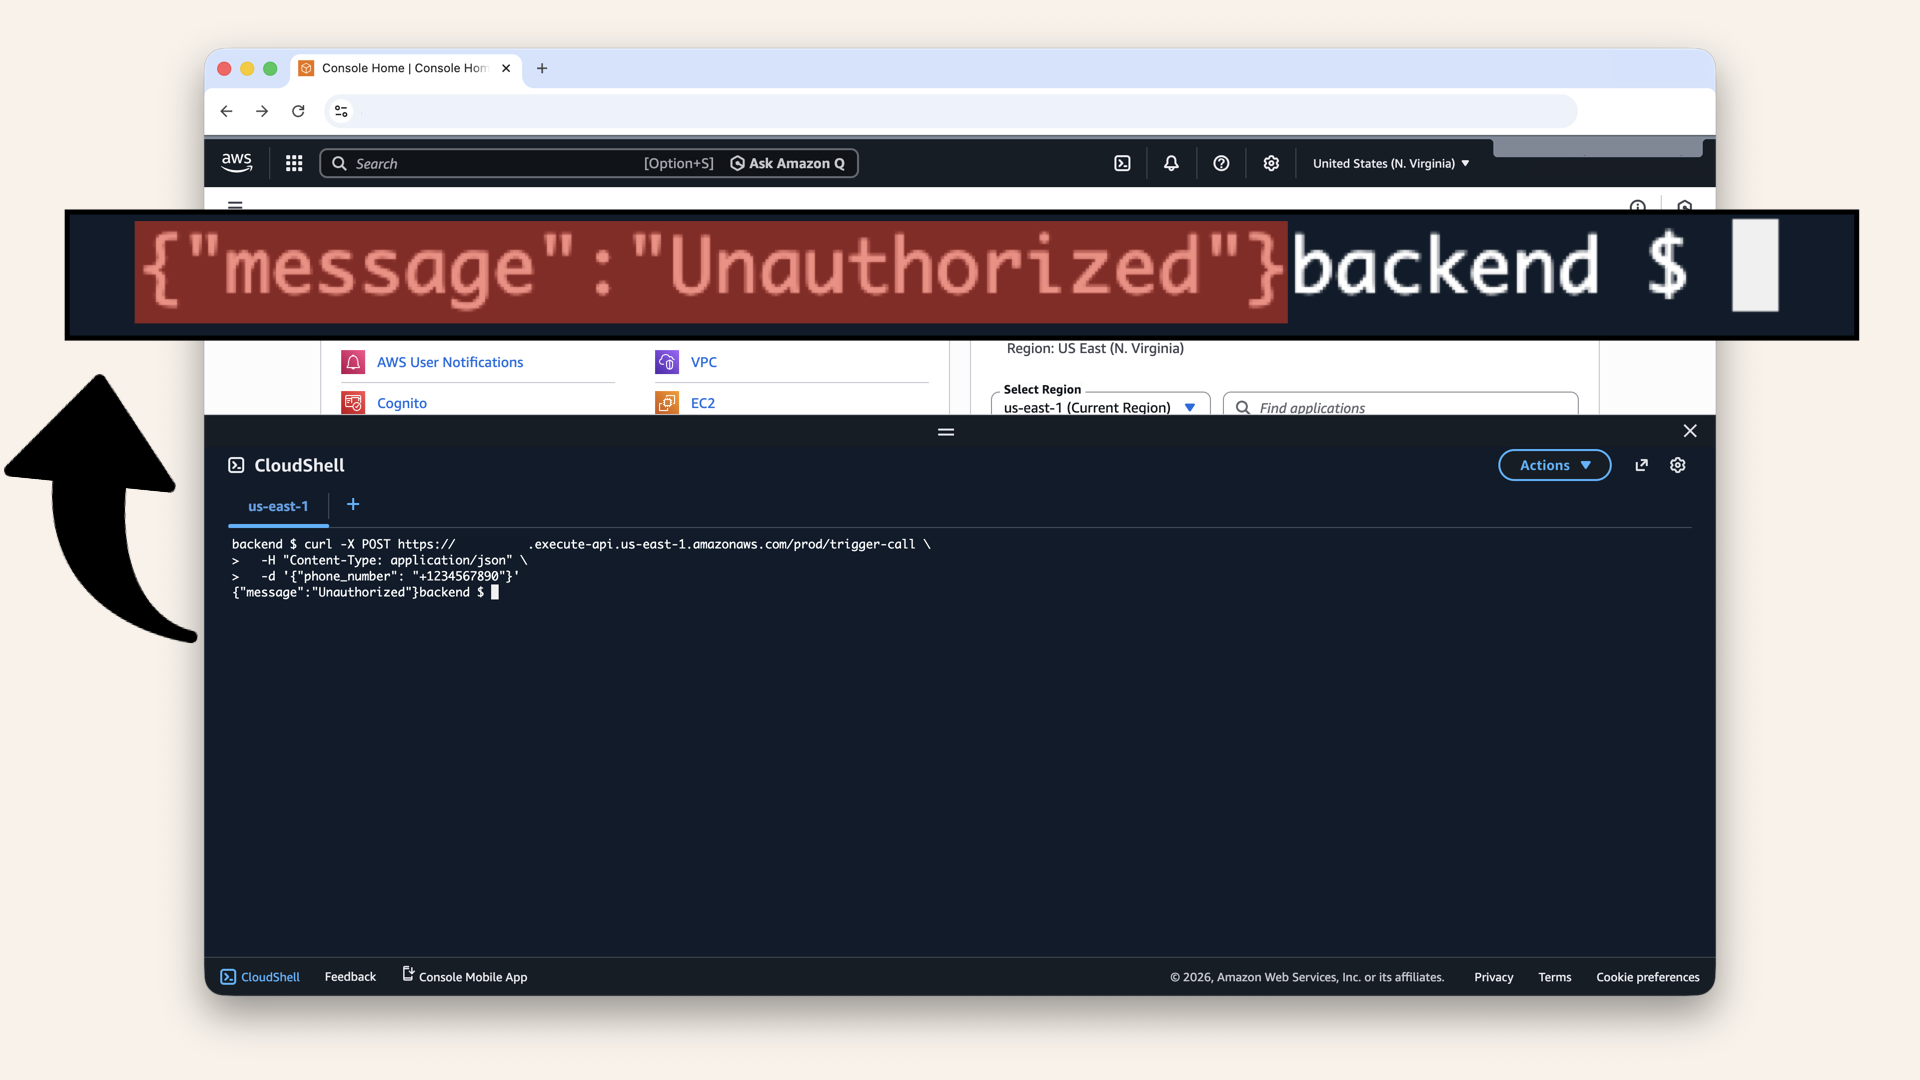Click the AWS logo in the navbar
Viewport: 1920px width, 1080px height.
[236, 162]
